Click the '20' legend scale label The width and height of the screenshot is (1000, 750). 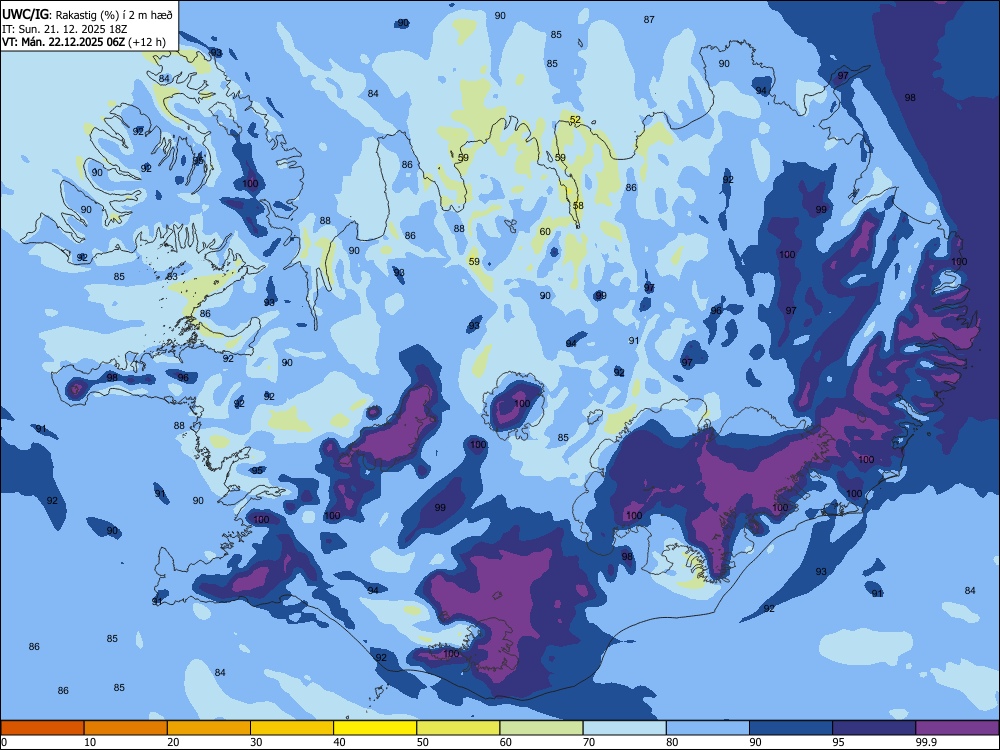[173, 742]
